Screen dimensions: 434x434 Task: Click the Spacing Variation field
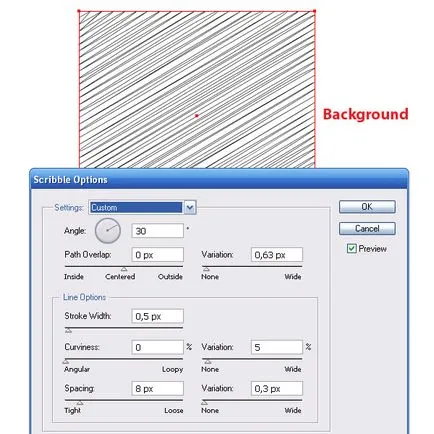277,389
